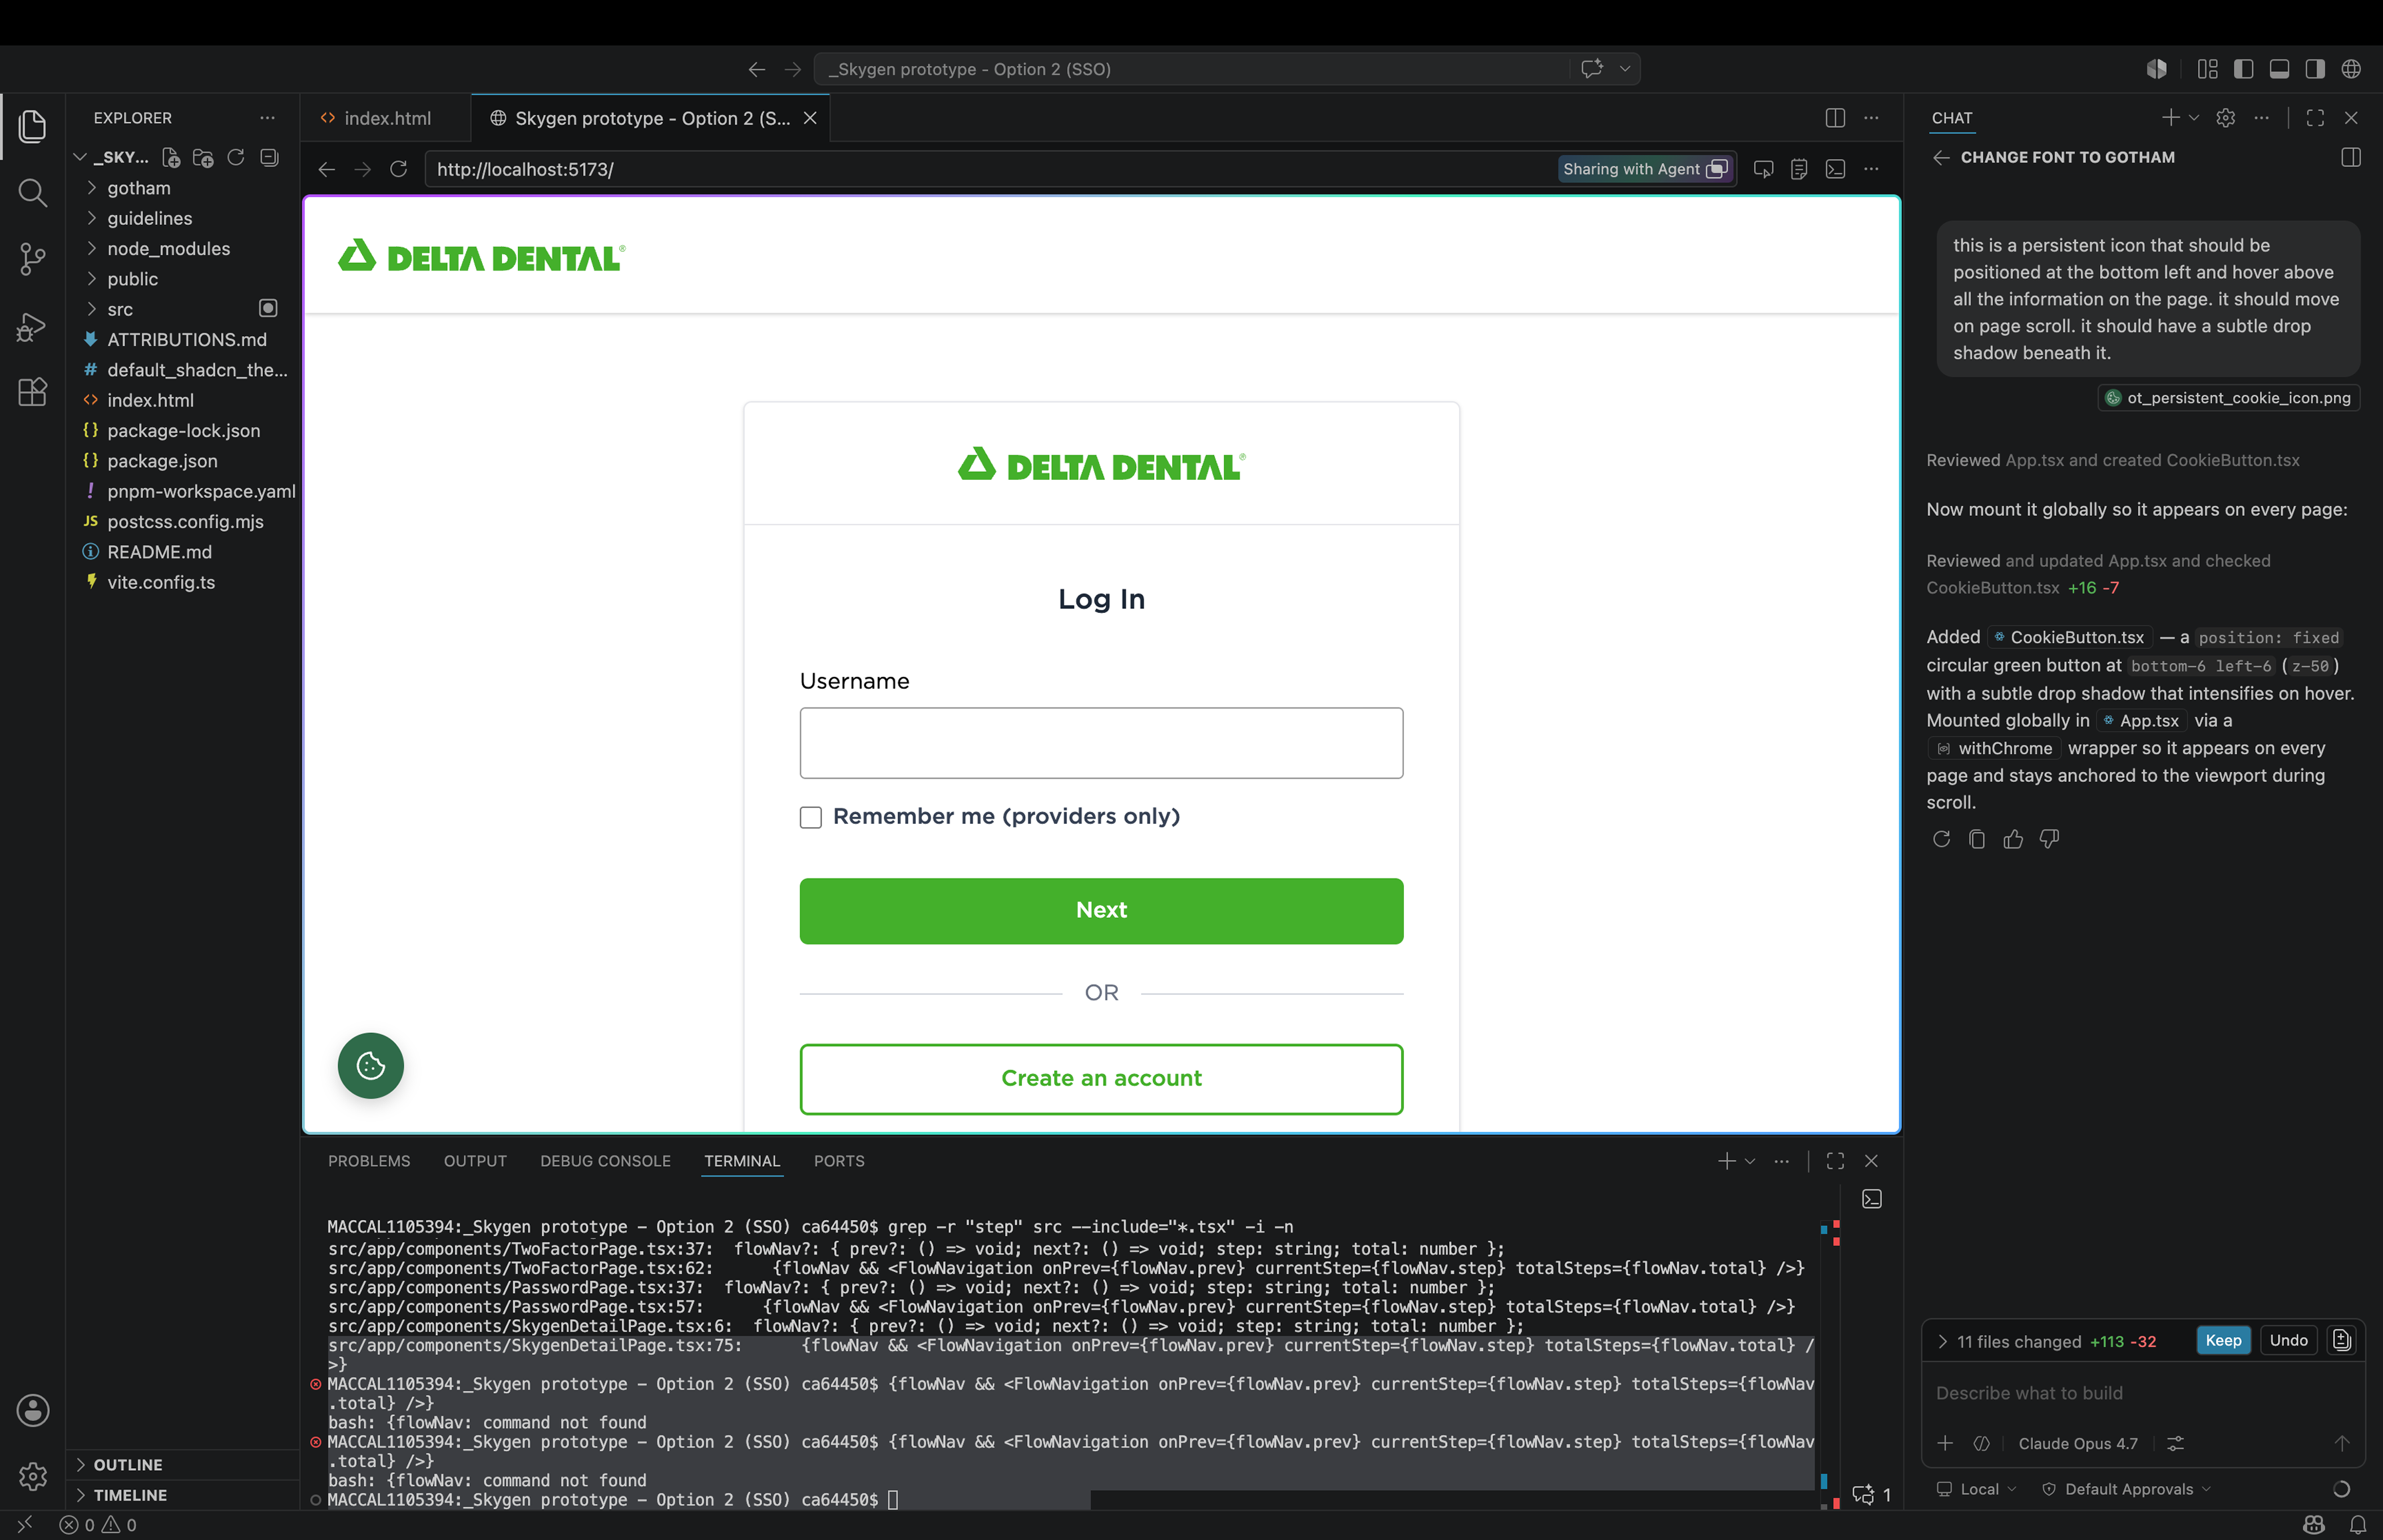Toggle the primary side bar layout button
This screenshot has width=2383, height=1540.
(x=2243, y=69)
